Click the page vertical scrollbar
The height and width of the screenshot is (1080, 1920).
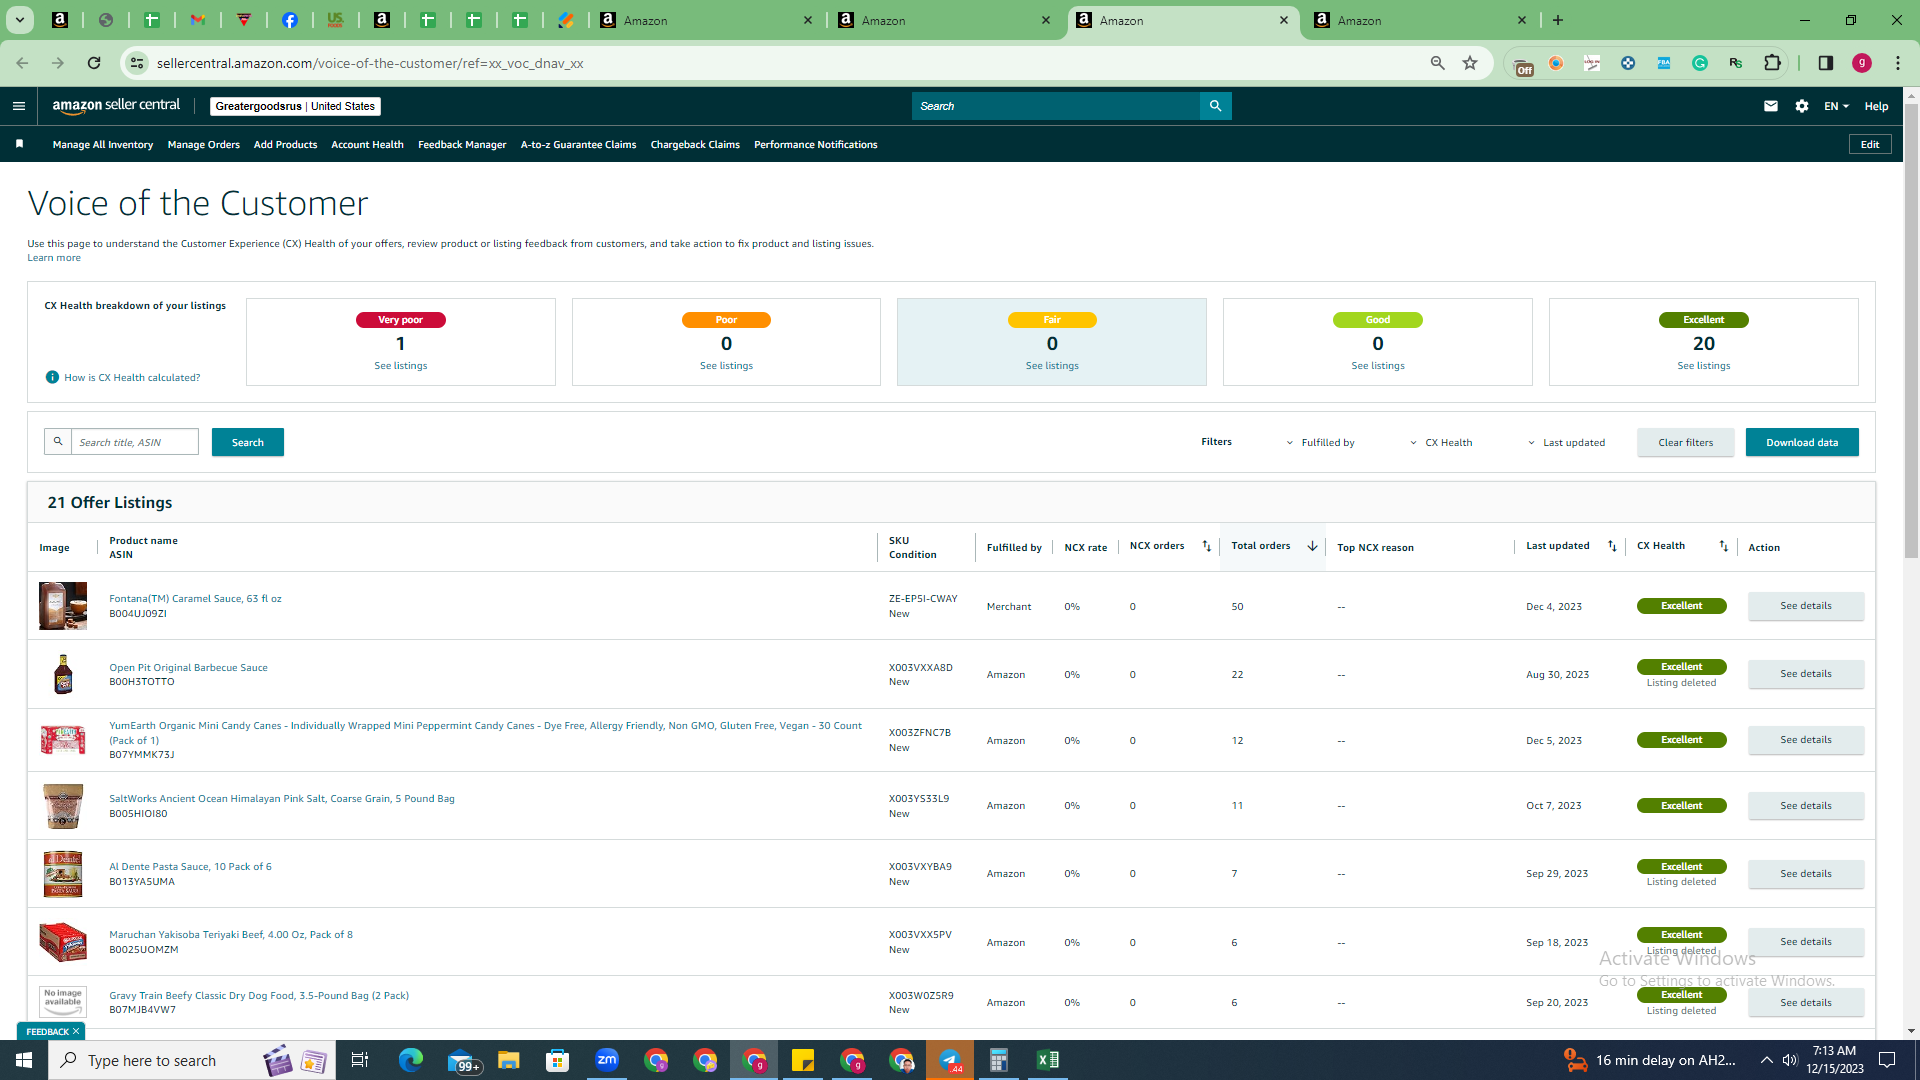coord(1911,330)
